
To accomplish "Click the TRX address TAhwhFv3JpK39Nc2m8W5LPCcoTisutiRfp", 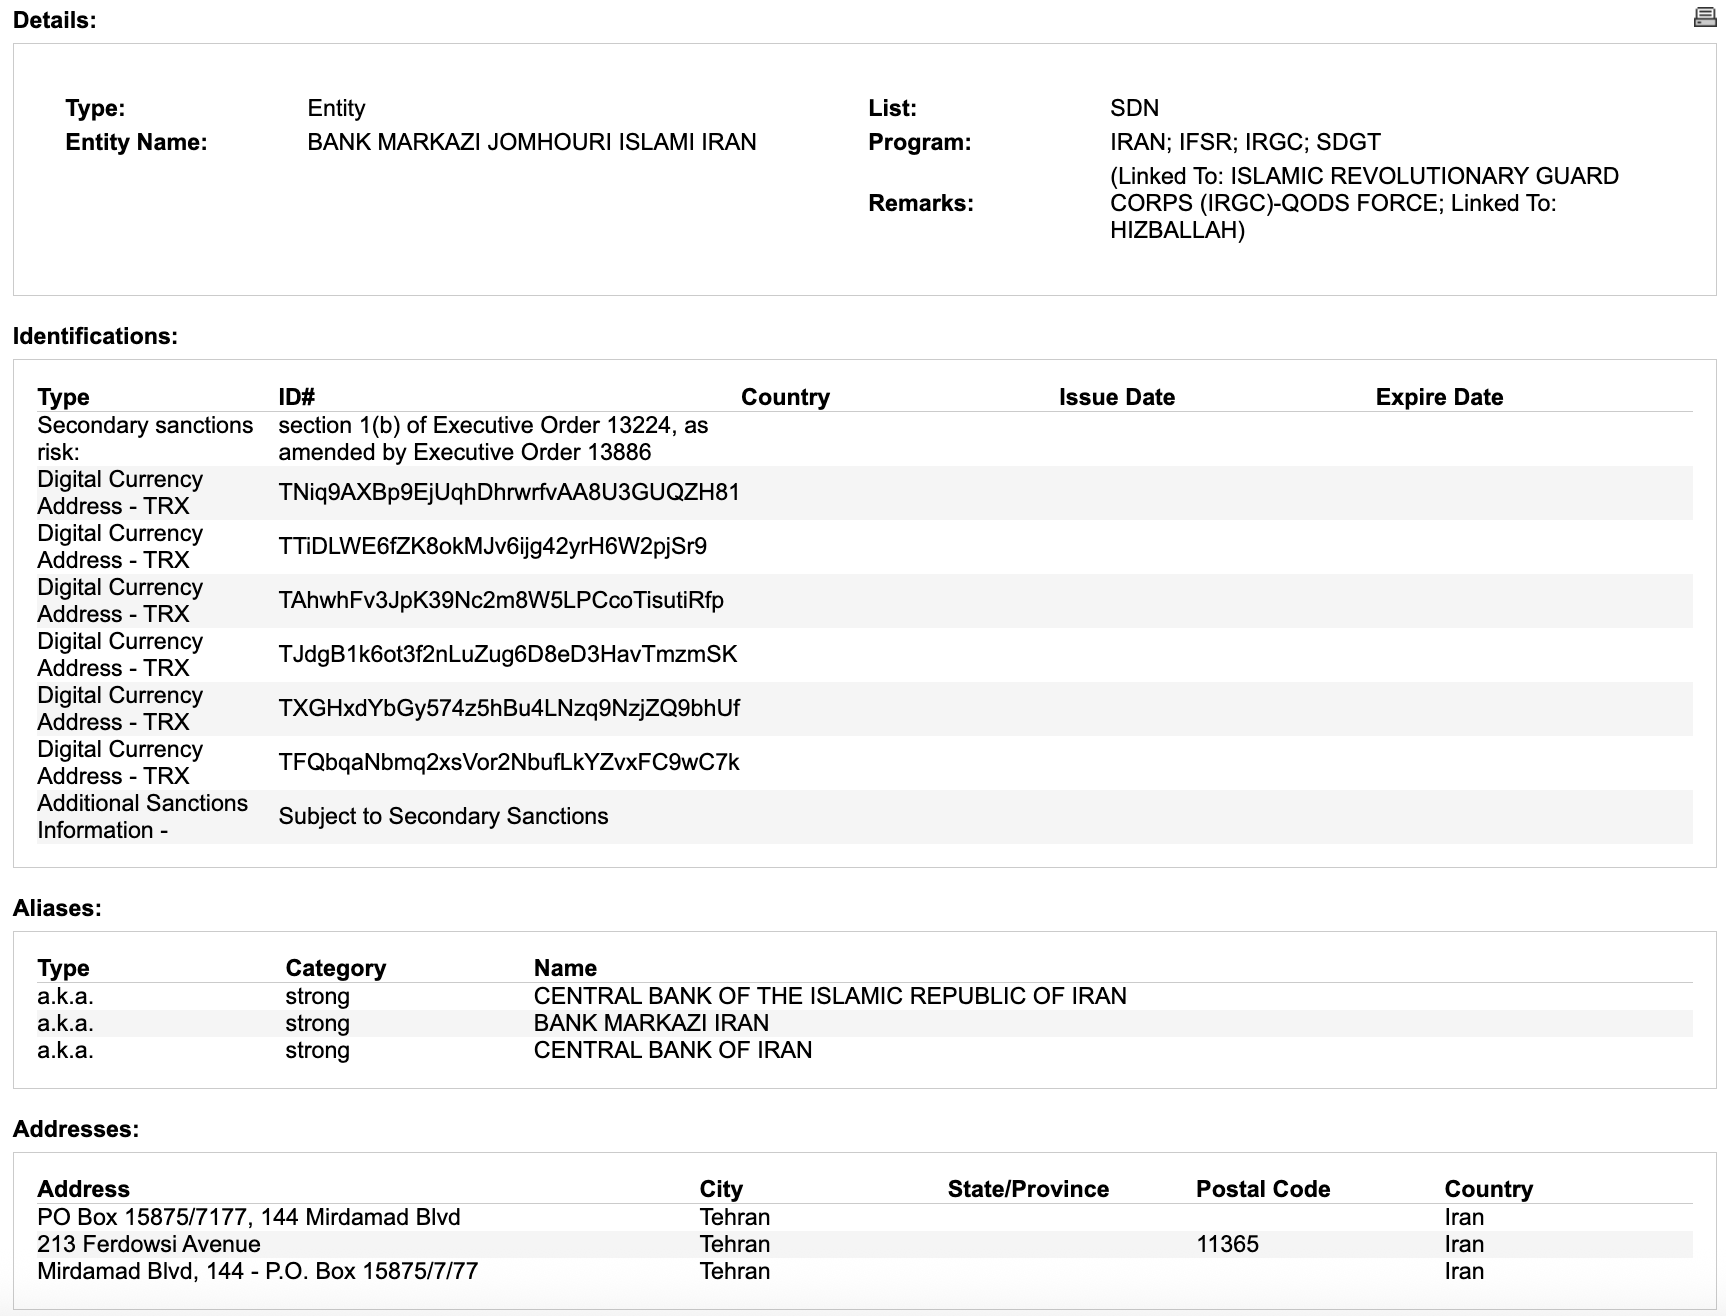I will [501, 600].
